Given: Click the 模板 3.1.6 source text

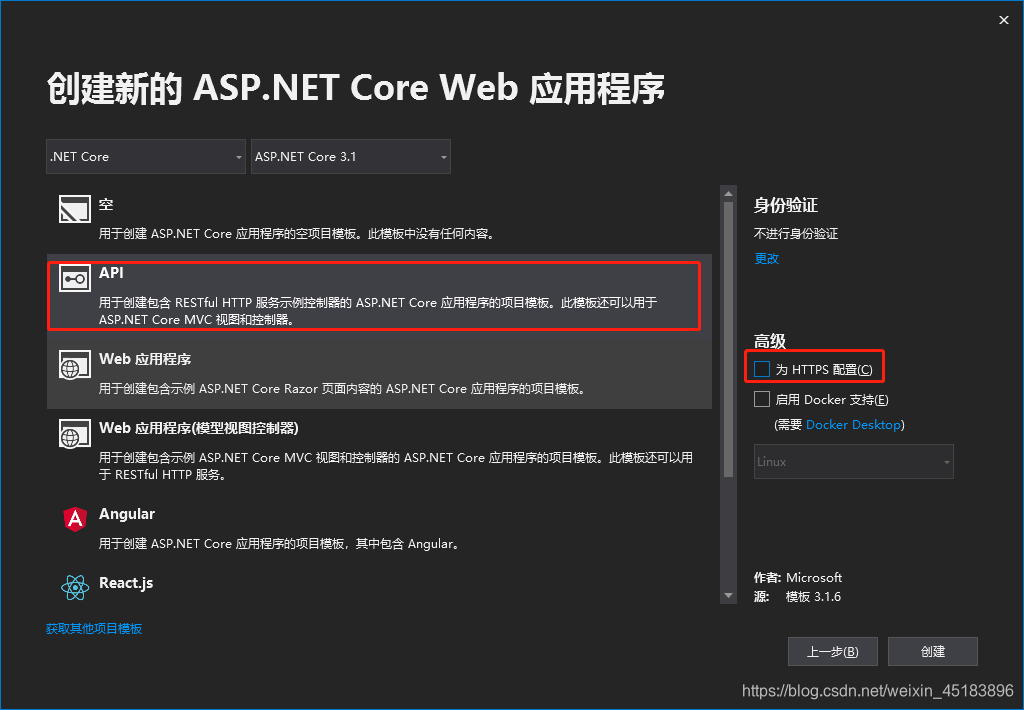Looking at the screenshot, I should [813, 597].
